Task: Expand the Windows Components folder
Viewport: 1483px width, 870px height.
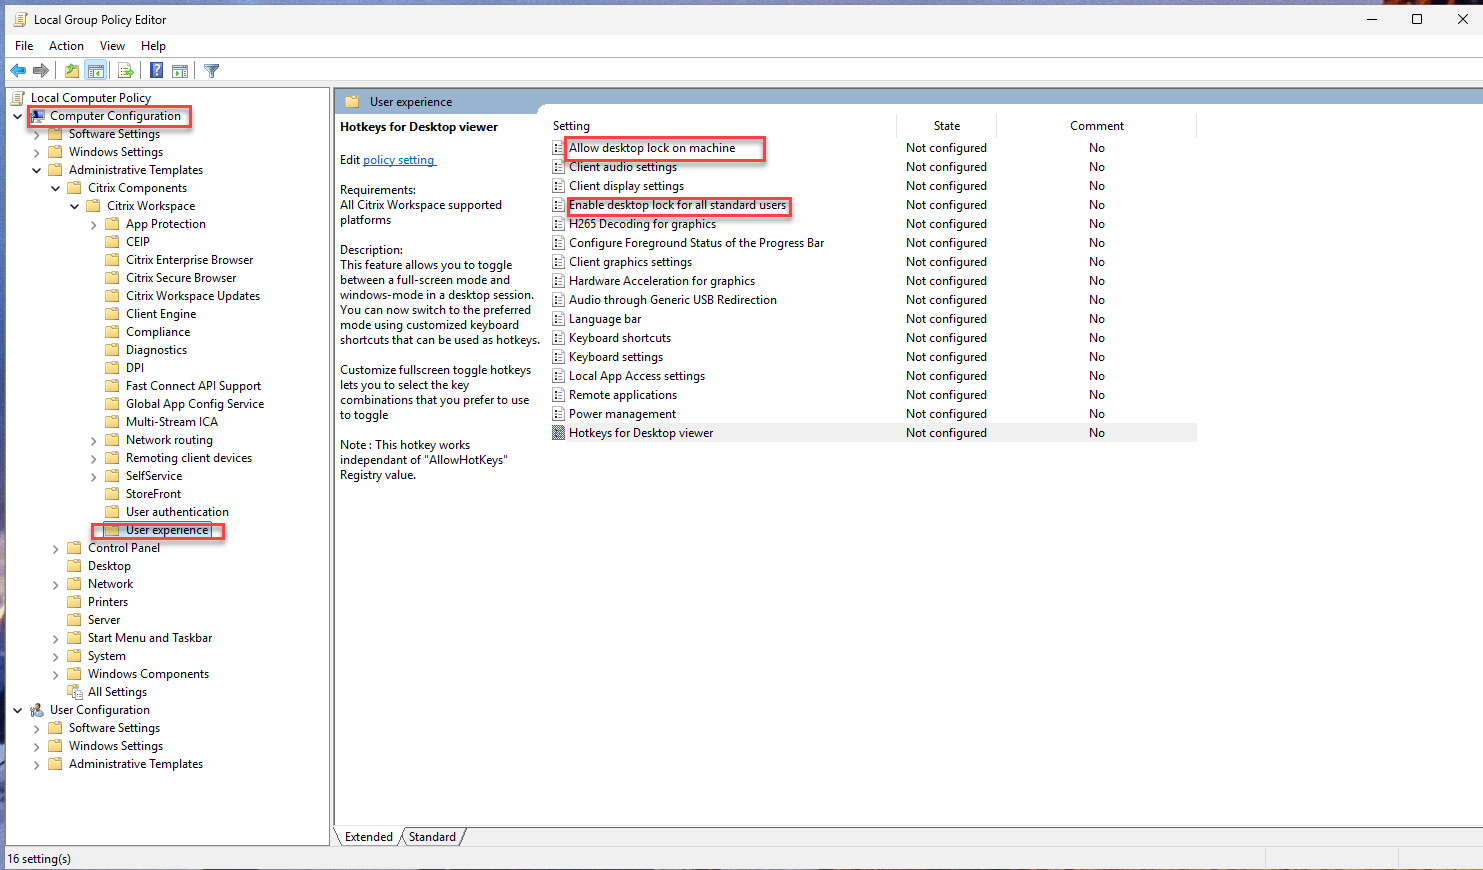Action: tap(55, 674)
